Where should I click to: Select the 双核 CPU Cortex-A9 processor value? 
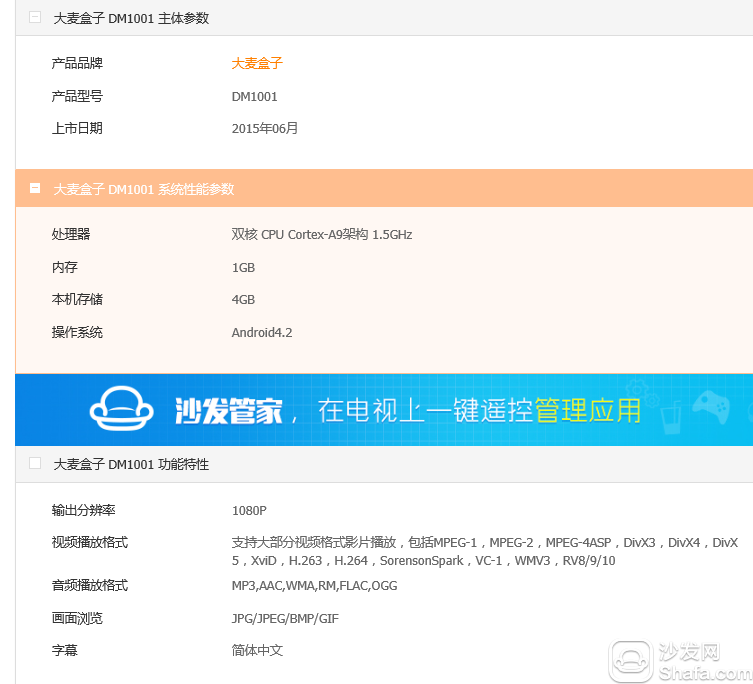point(322,234)
